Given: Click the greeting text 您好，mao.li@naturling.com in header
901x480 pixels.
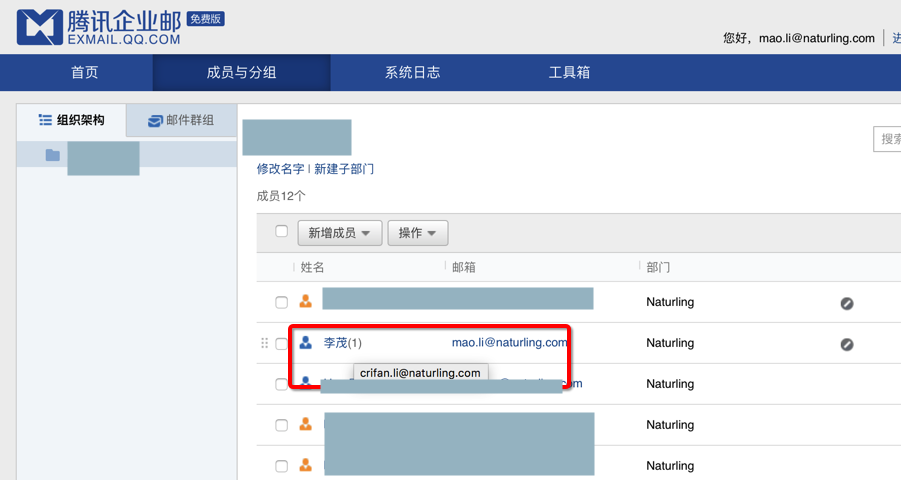Looking at the screenshot, I should click(x=799, y=38).
